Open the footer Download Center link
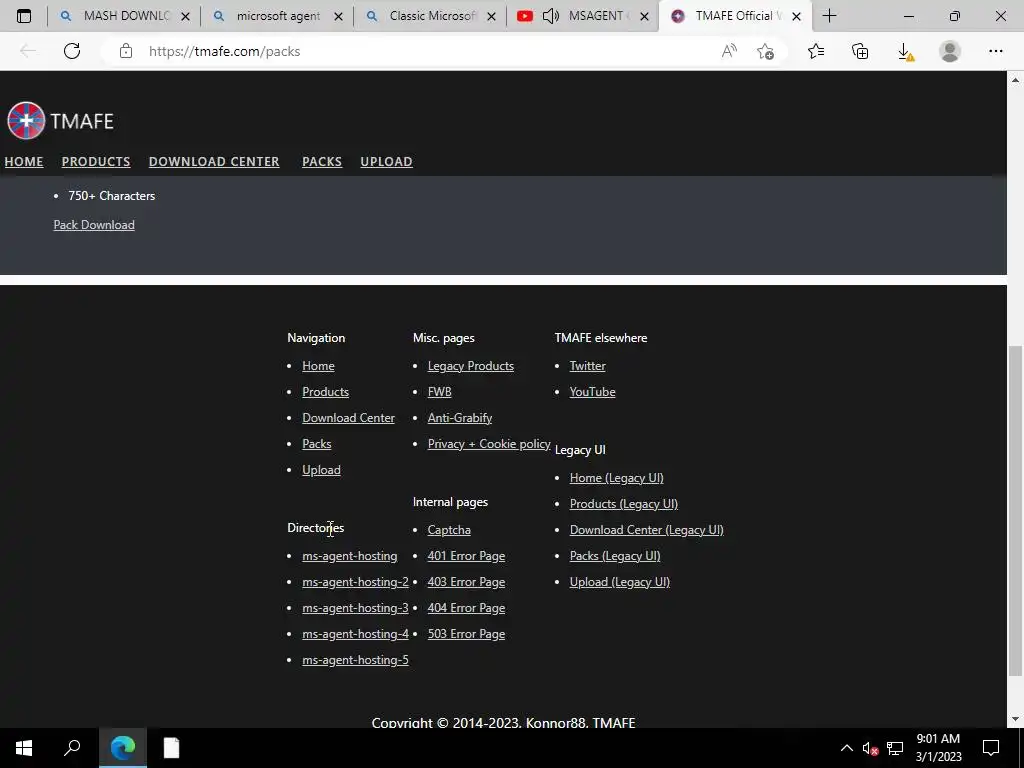This screenshot has width=1024, height=768. [x=348, y=418]
